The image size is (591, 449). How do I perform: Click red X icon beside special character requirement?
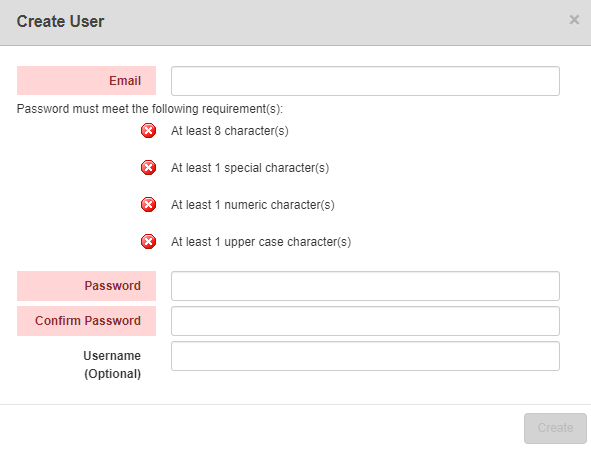[x=149, y=168]
